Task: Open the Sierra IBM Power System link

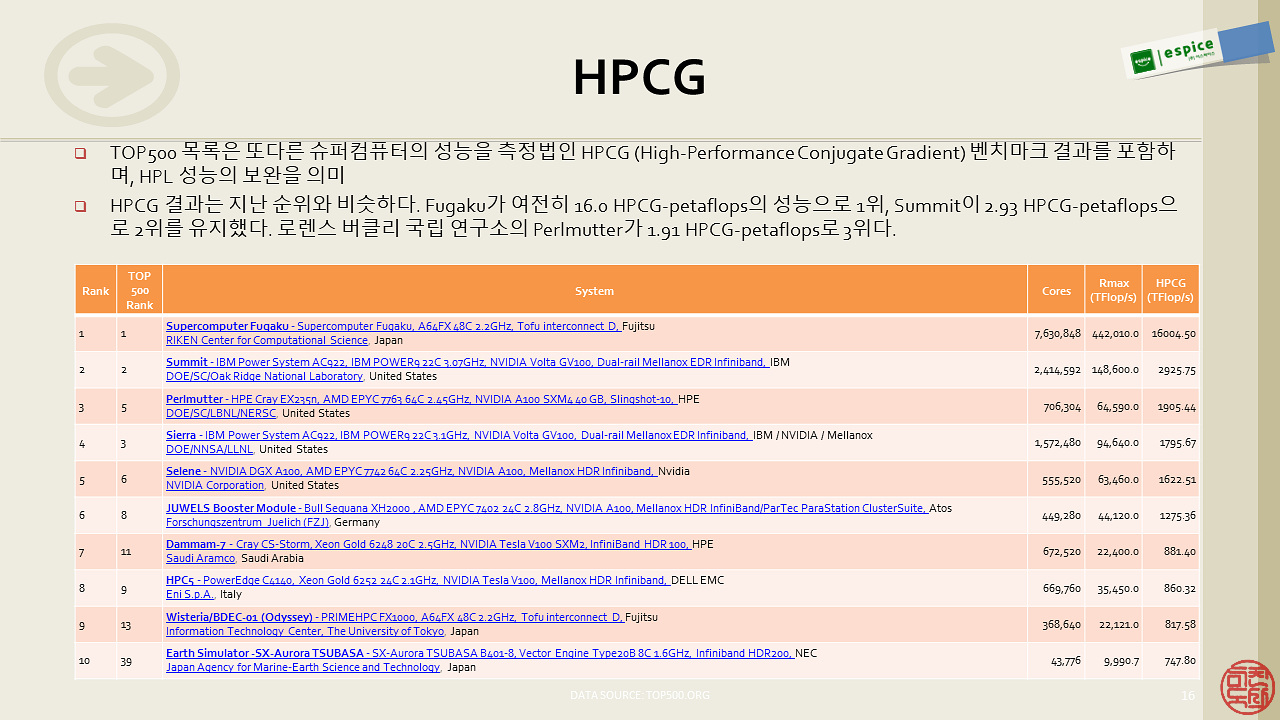Action: pyautogui.click(x=459, y=435)
